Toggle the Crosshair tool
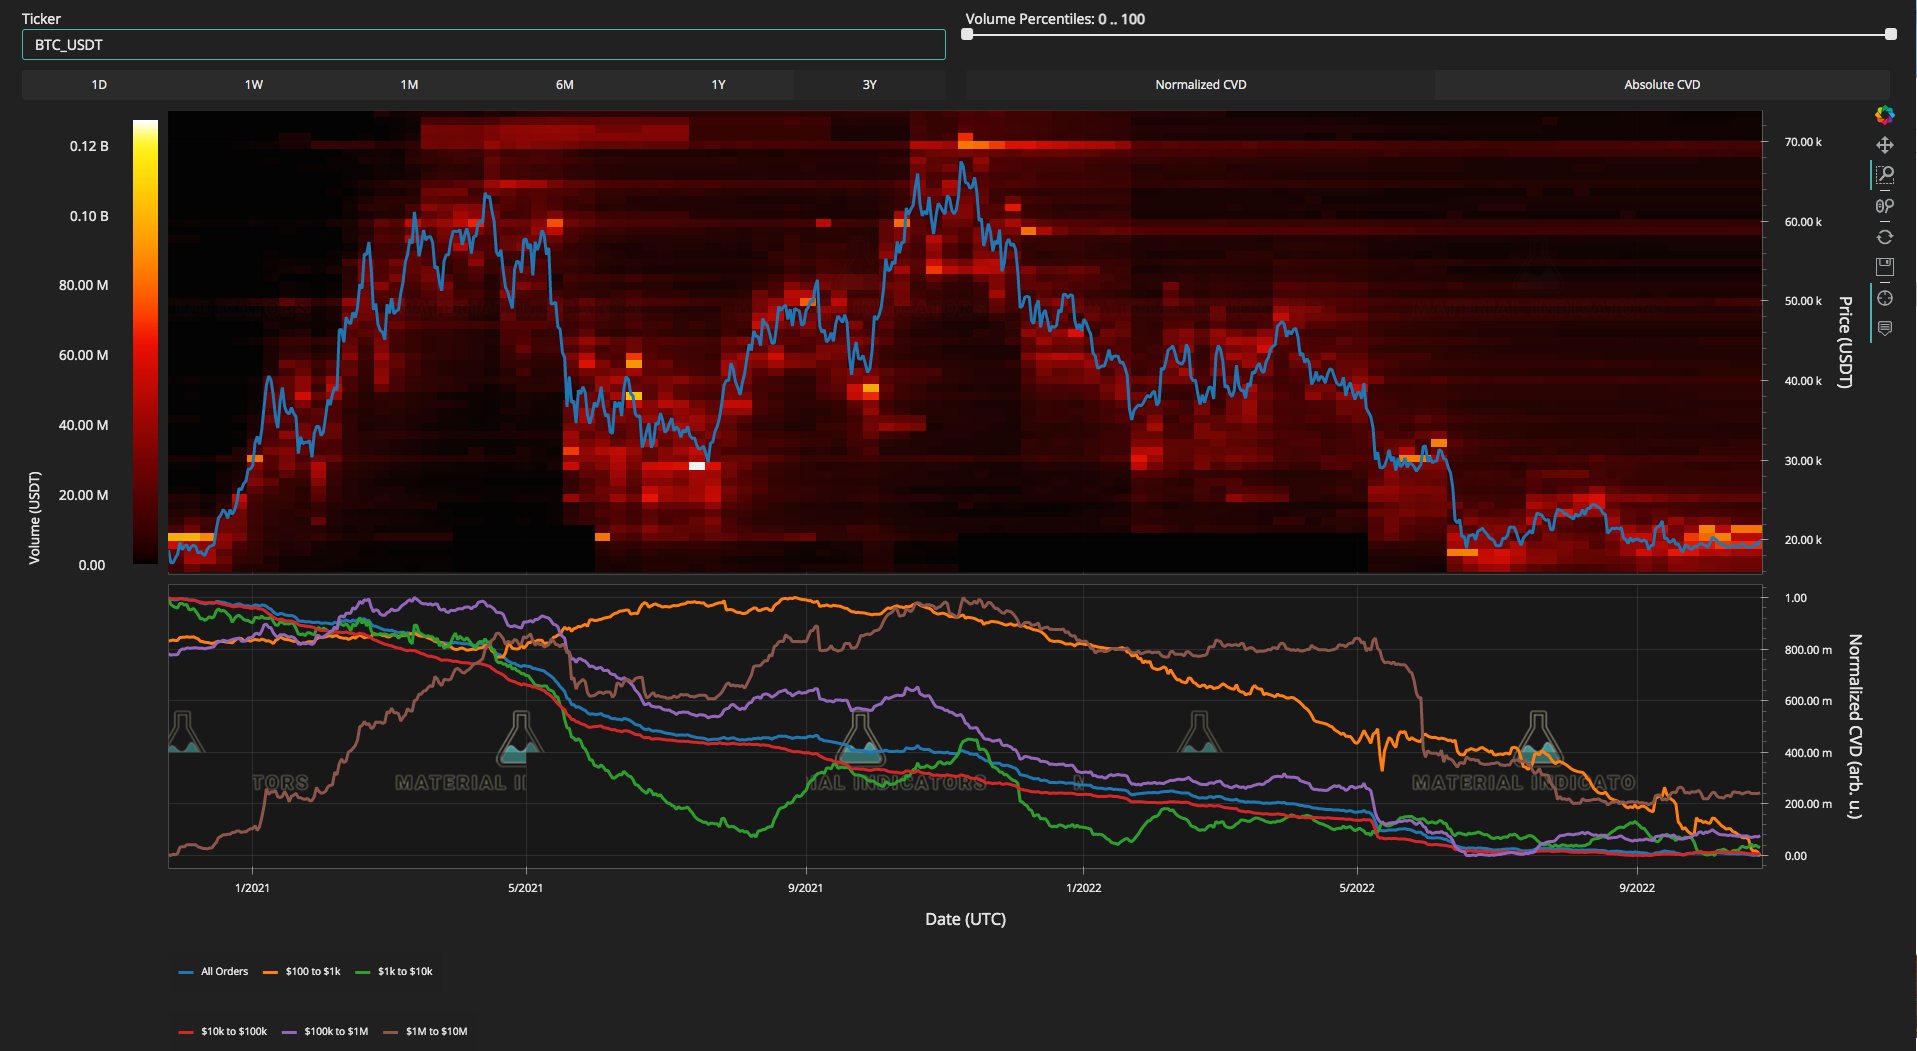The image size is (1917, 1051). [x=1884, y=298]
